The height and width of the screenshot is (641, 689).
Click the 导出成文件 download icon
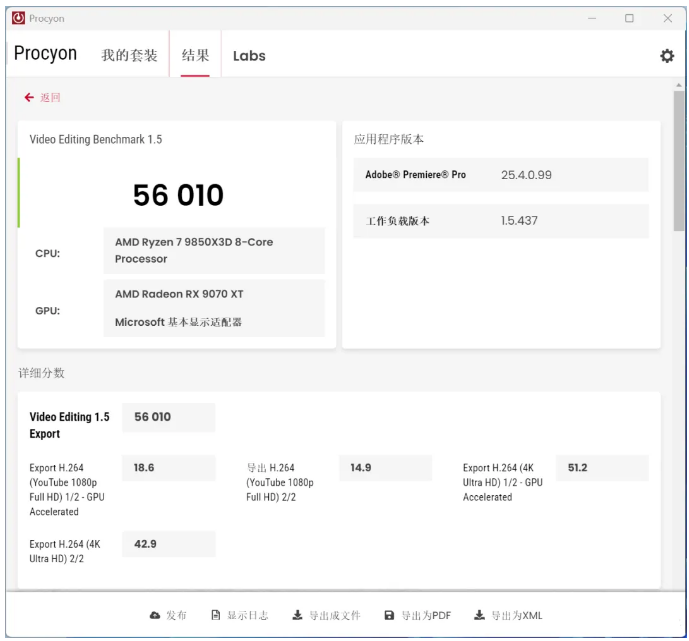297,616
